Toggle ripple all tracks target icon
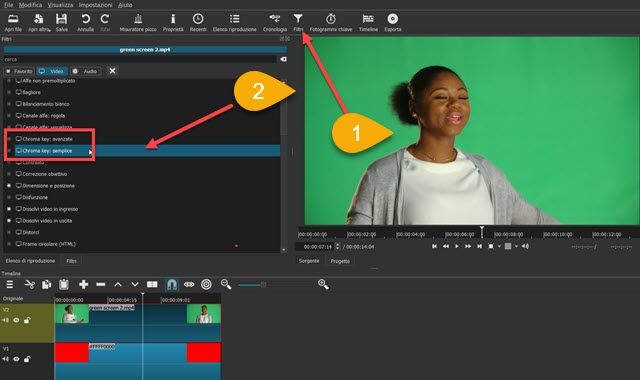Image resolution: width=640 pixels, height=380 pixels. pyautogui.click(x=207, y=284)
